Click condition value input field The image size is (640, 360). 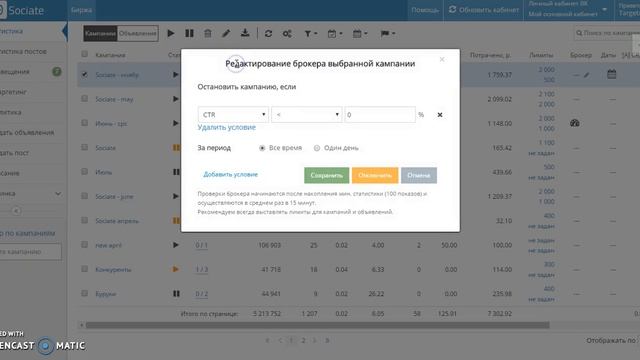coord(380,115)
